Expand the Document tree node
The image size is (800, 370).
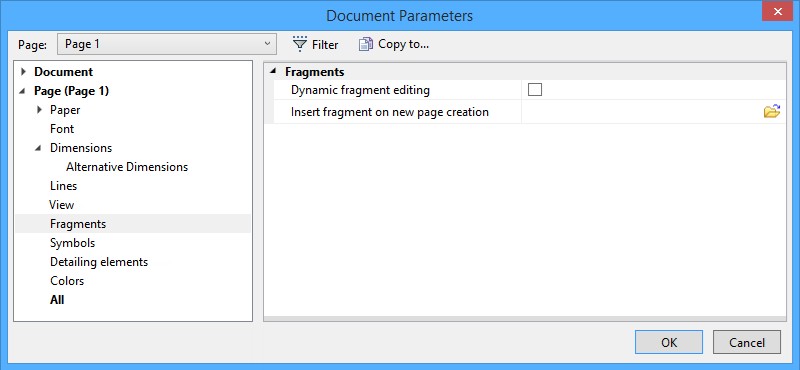(23, 72)
